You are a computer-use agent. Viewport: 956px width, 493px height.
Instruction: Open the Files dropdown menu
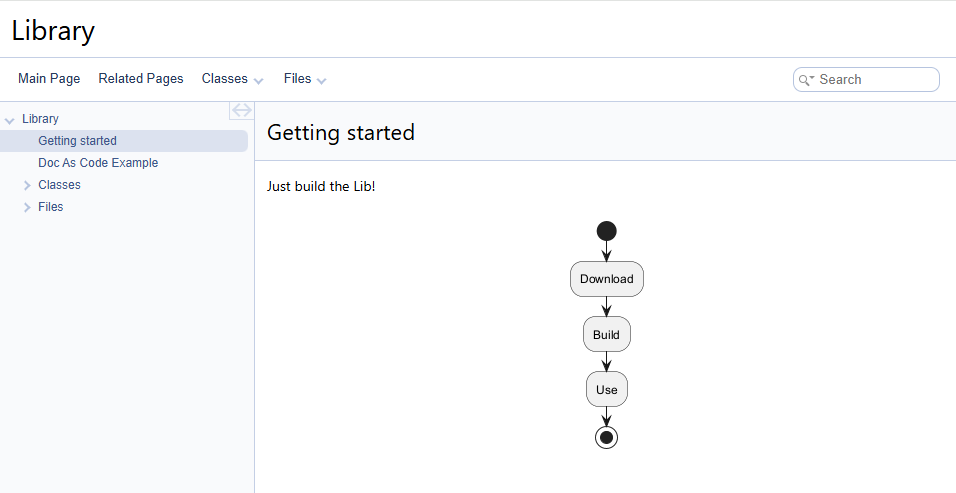pos(305,79)
